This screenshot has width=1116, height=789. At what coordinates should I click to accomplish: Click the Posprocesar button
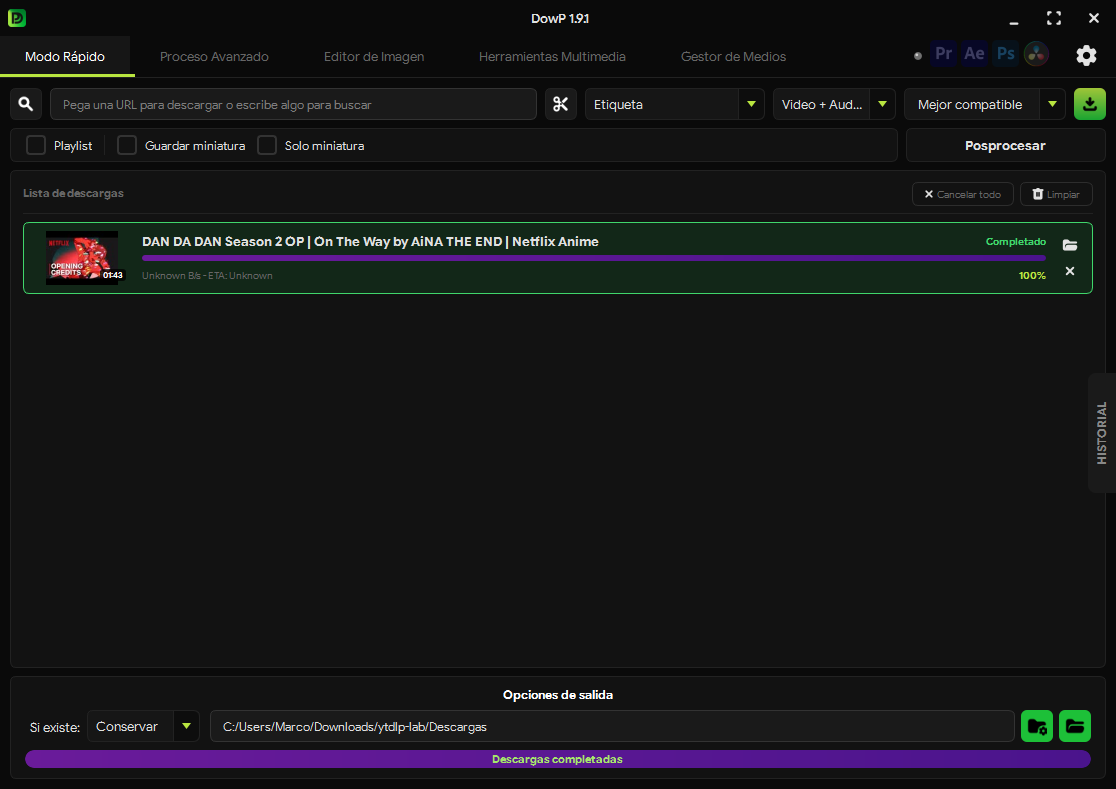click(x=1005, y=145)
